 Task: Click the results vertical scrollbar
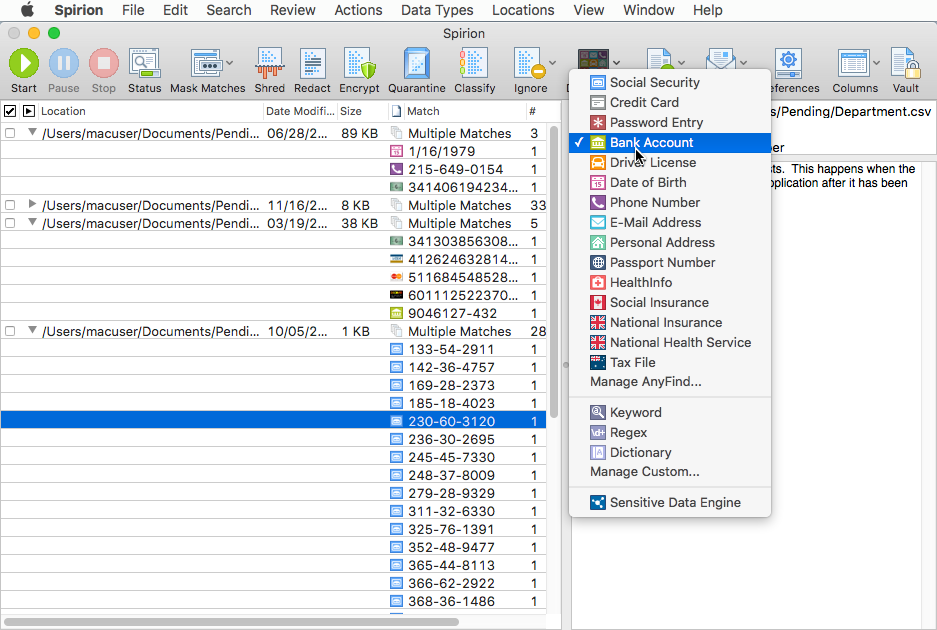point(554,272)
